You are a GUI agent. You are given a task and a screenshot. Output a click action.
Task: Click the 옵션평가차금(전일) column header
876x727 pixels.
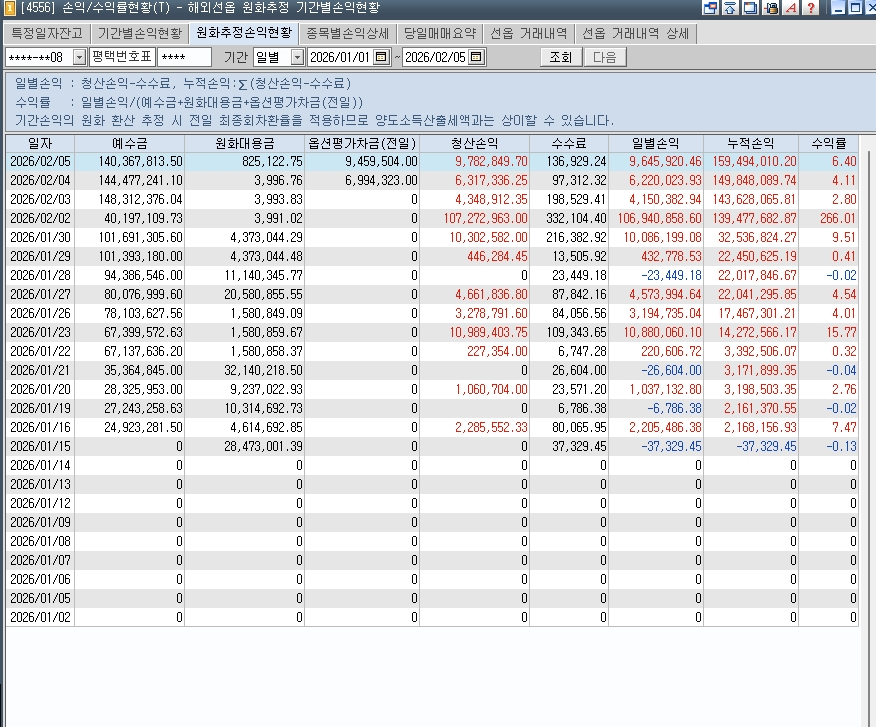pos(362,143)
